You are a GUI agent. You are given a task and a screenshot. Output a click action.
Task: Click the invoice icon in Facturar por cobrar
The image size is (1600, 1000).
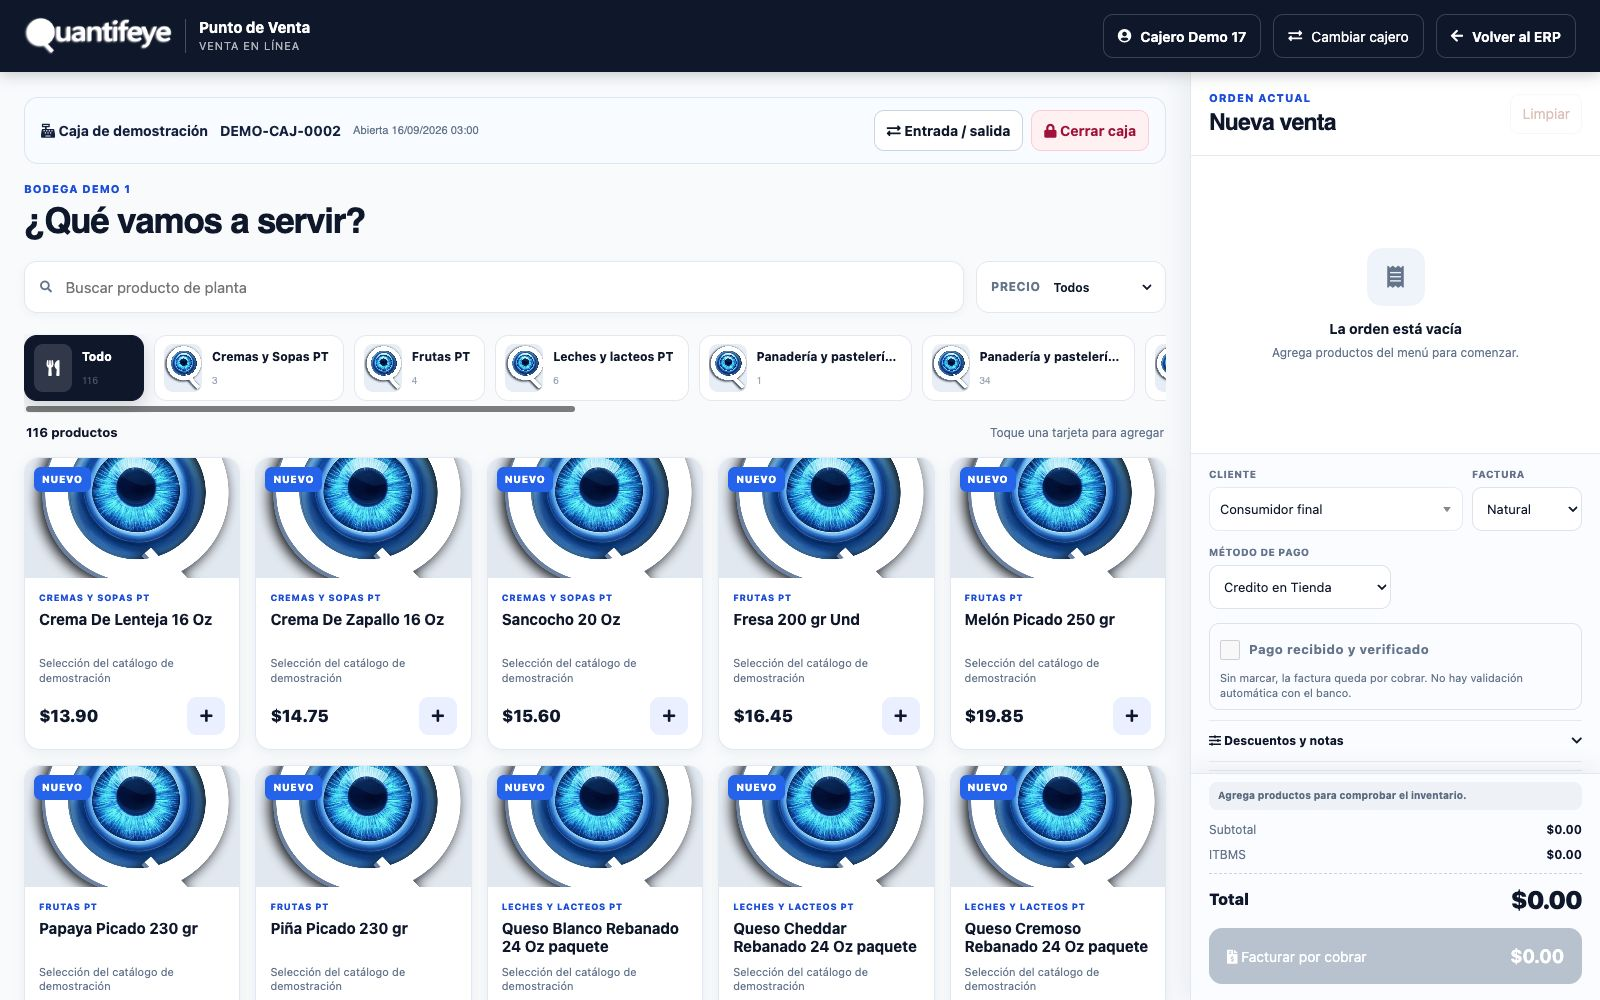1232,957
